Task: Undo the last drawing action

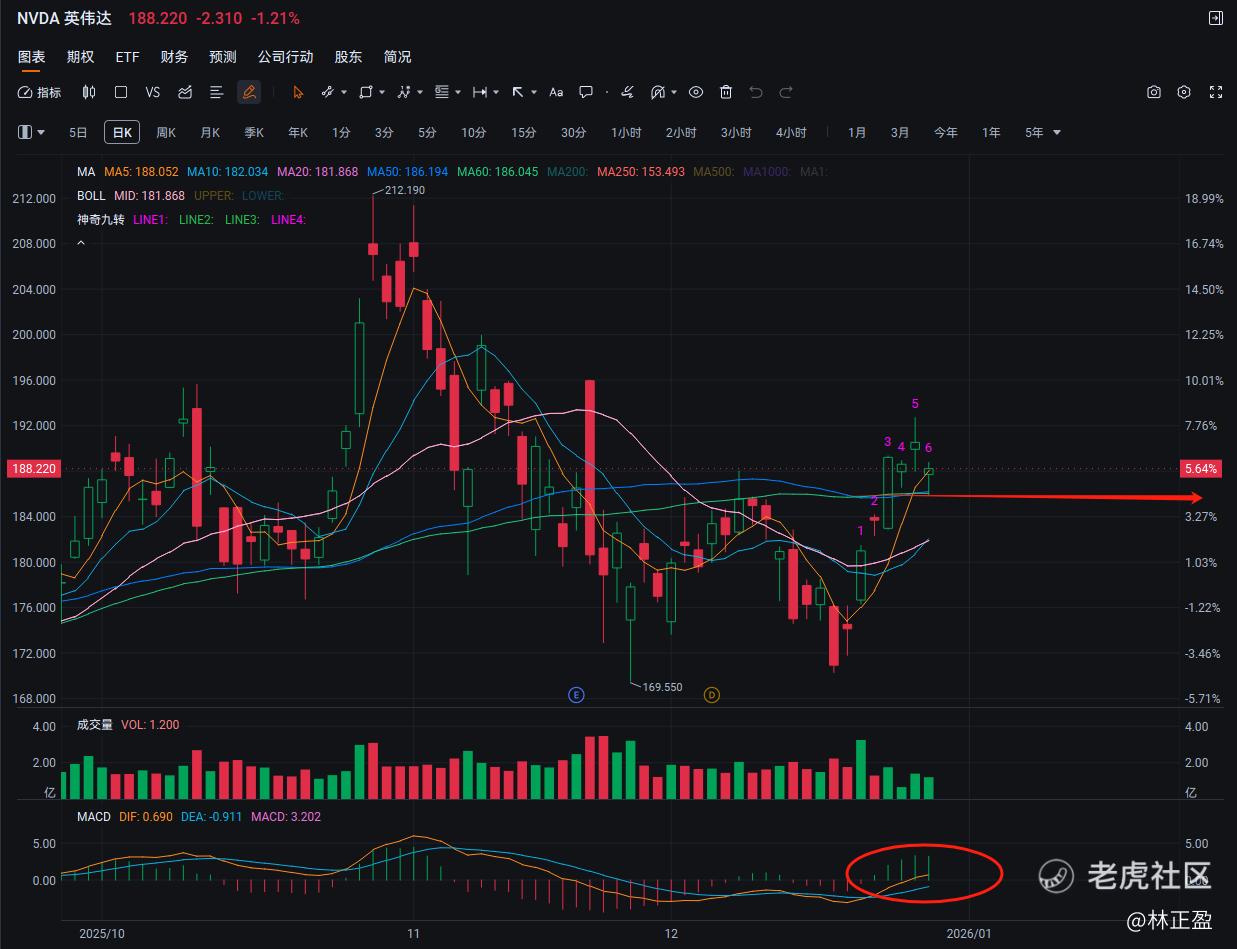Action: 756,92
